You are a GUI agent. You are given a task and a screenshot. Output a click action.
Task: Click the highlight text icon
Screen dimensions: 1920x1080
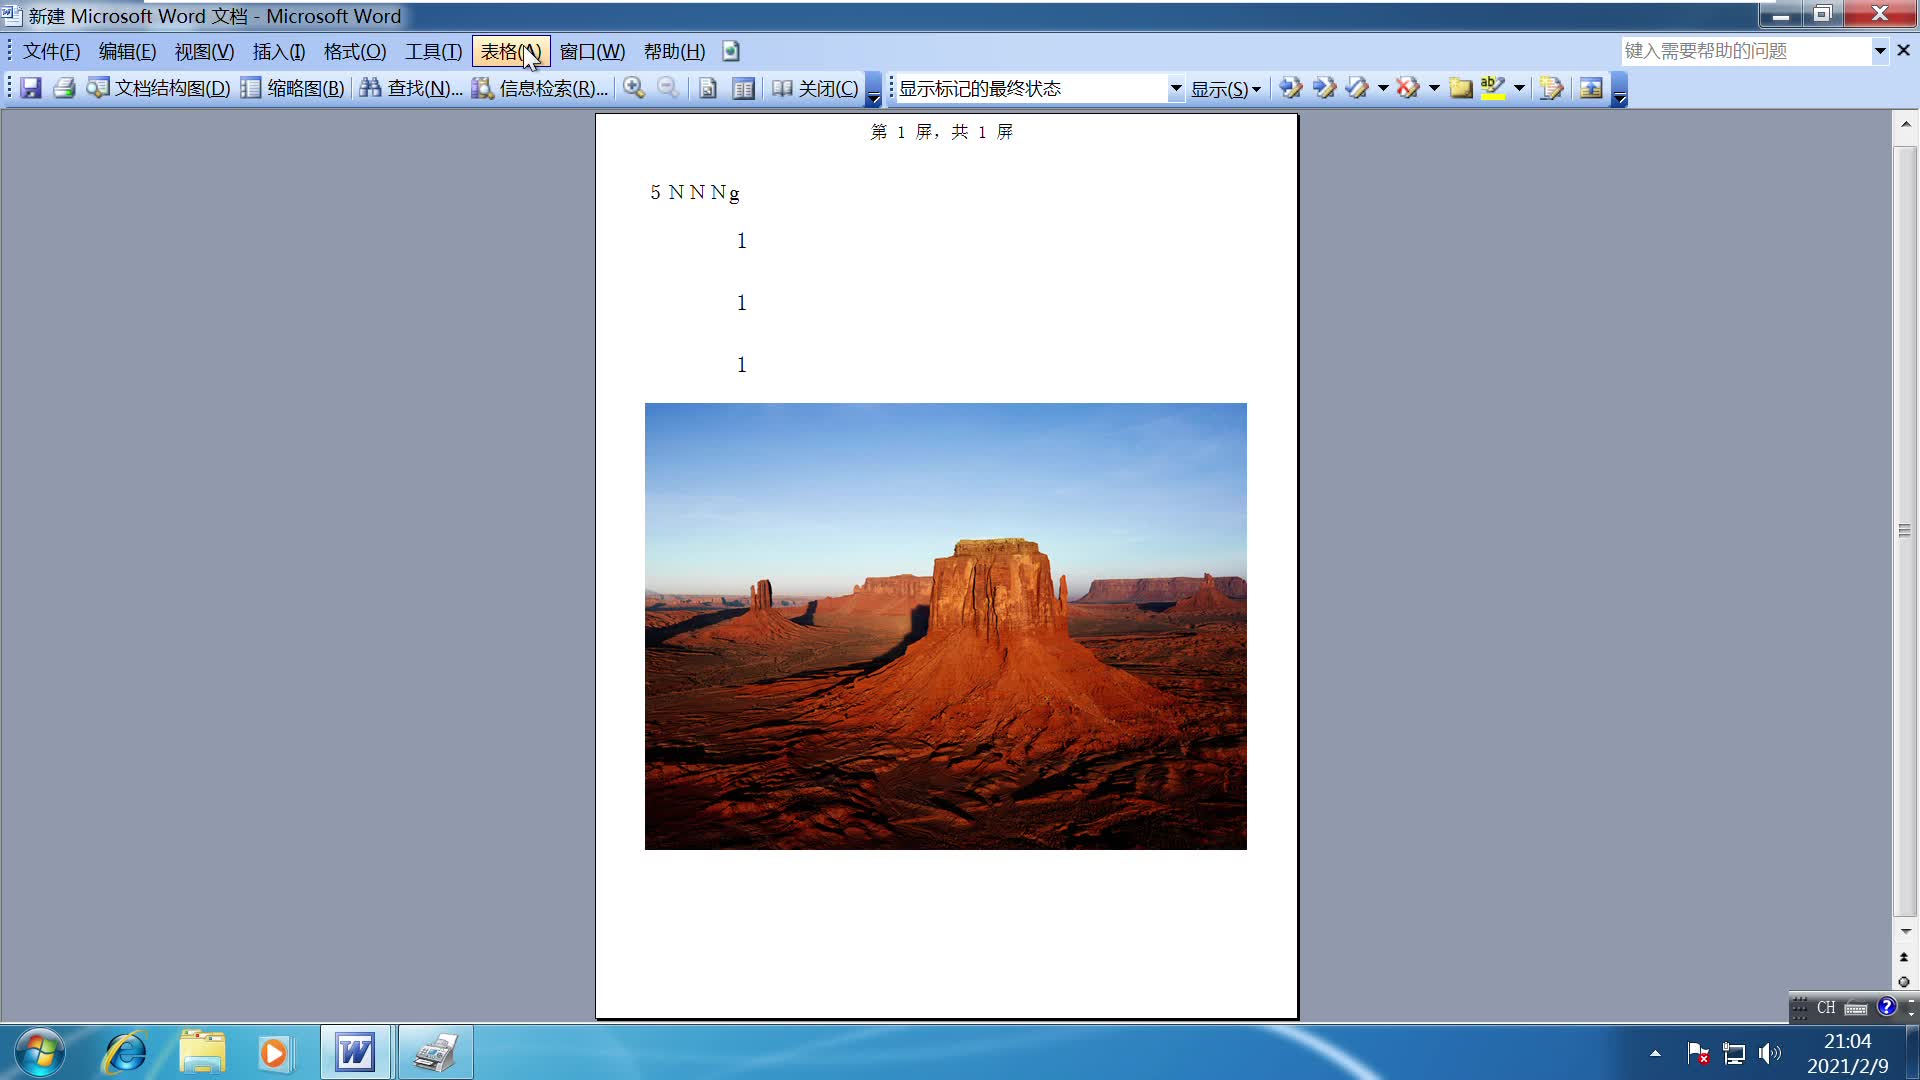pyautogui.click(x=1493, y=88)
